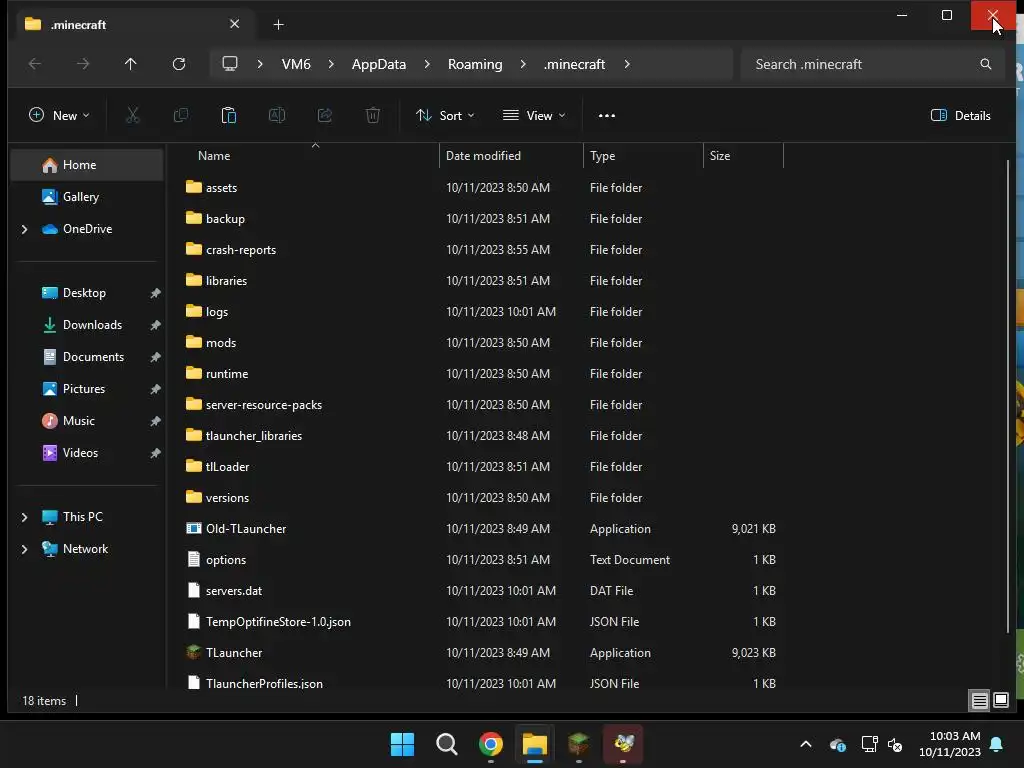Click the vertical scrollbar of file list
Image resolution: width=1024 pixels, height=768 pixels.
[x=1008, y=396]
